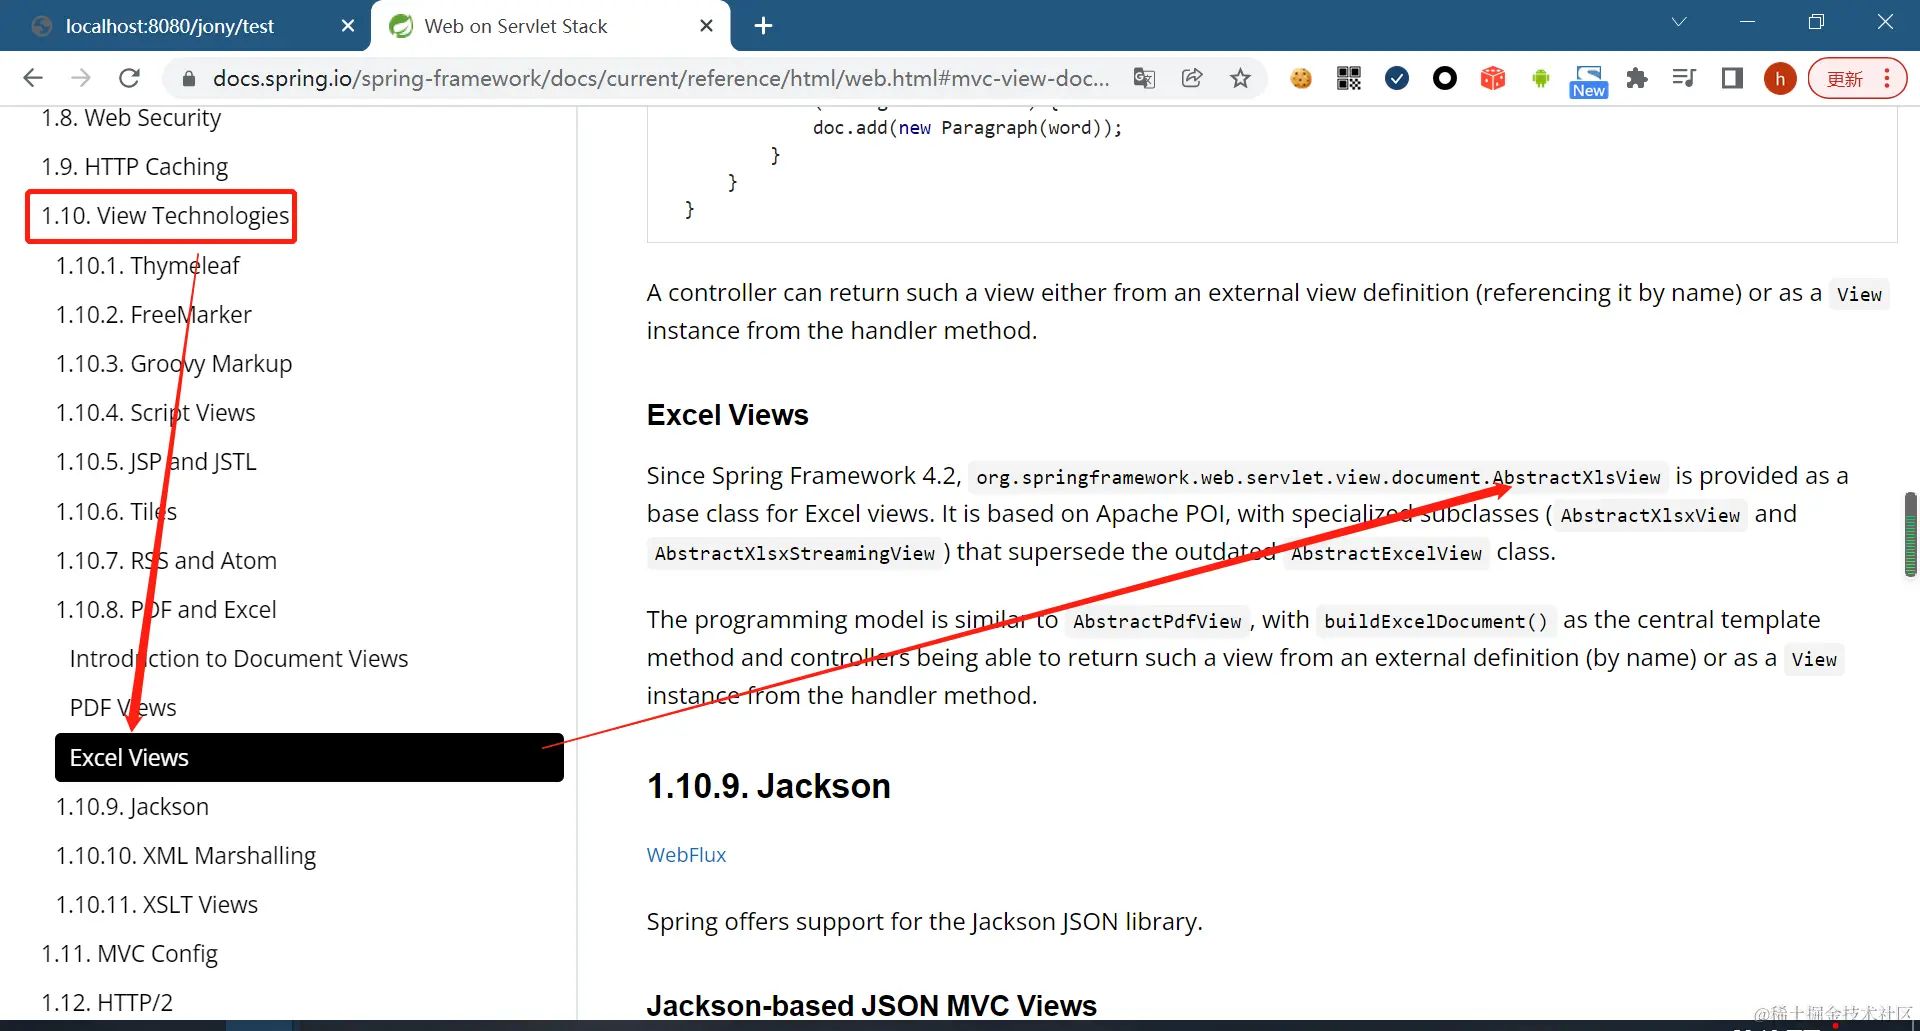Open the QR code extension
Screen dimensions: 1920x1031
[1349, 78]
